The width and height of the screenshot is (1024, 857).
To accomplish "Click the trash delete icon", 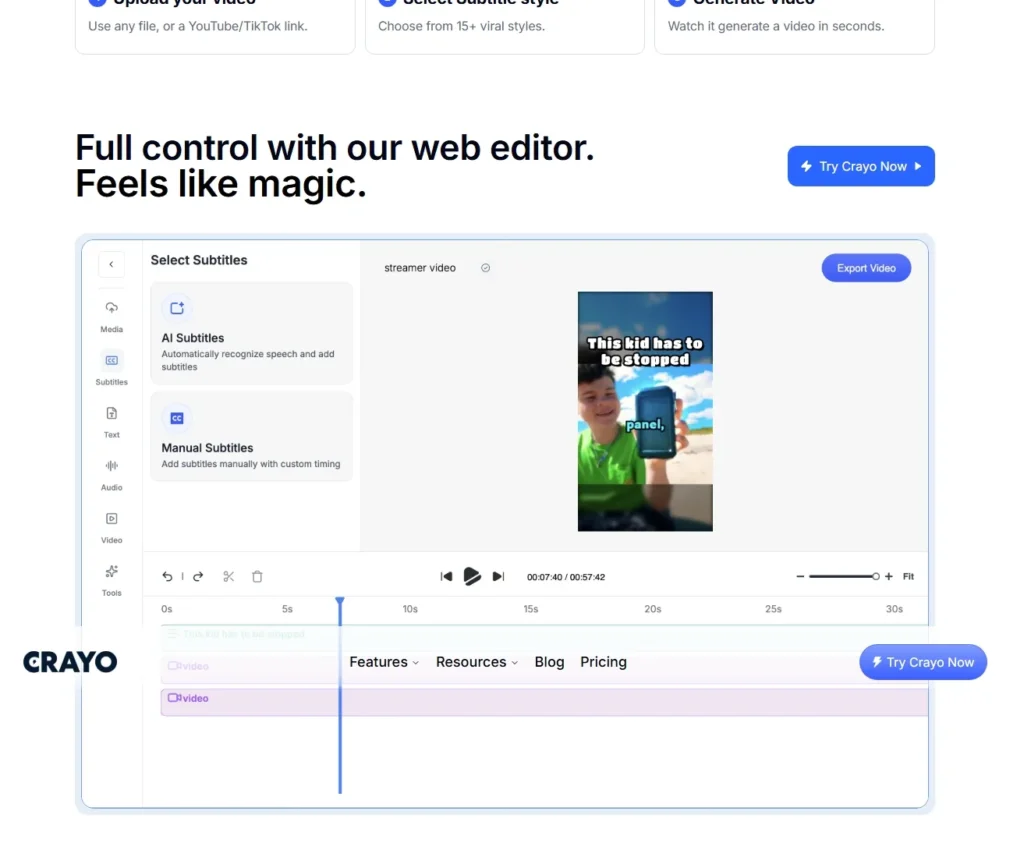I will point(257,577).
